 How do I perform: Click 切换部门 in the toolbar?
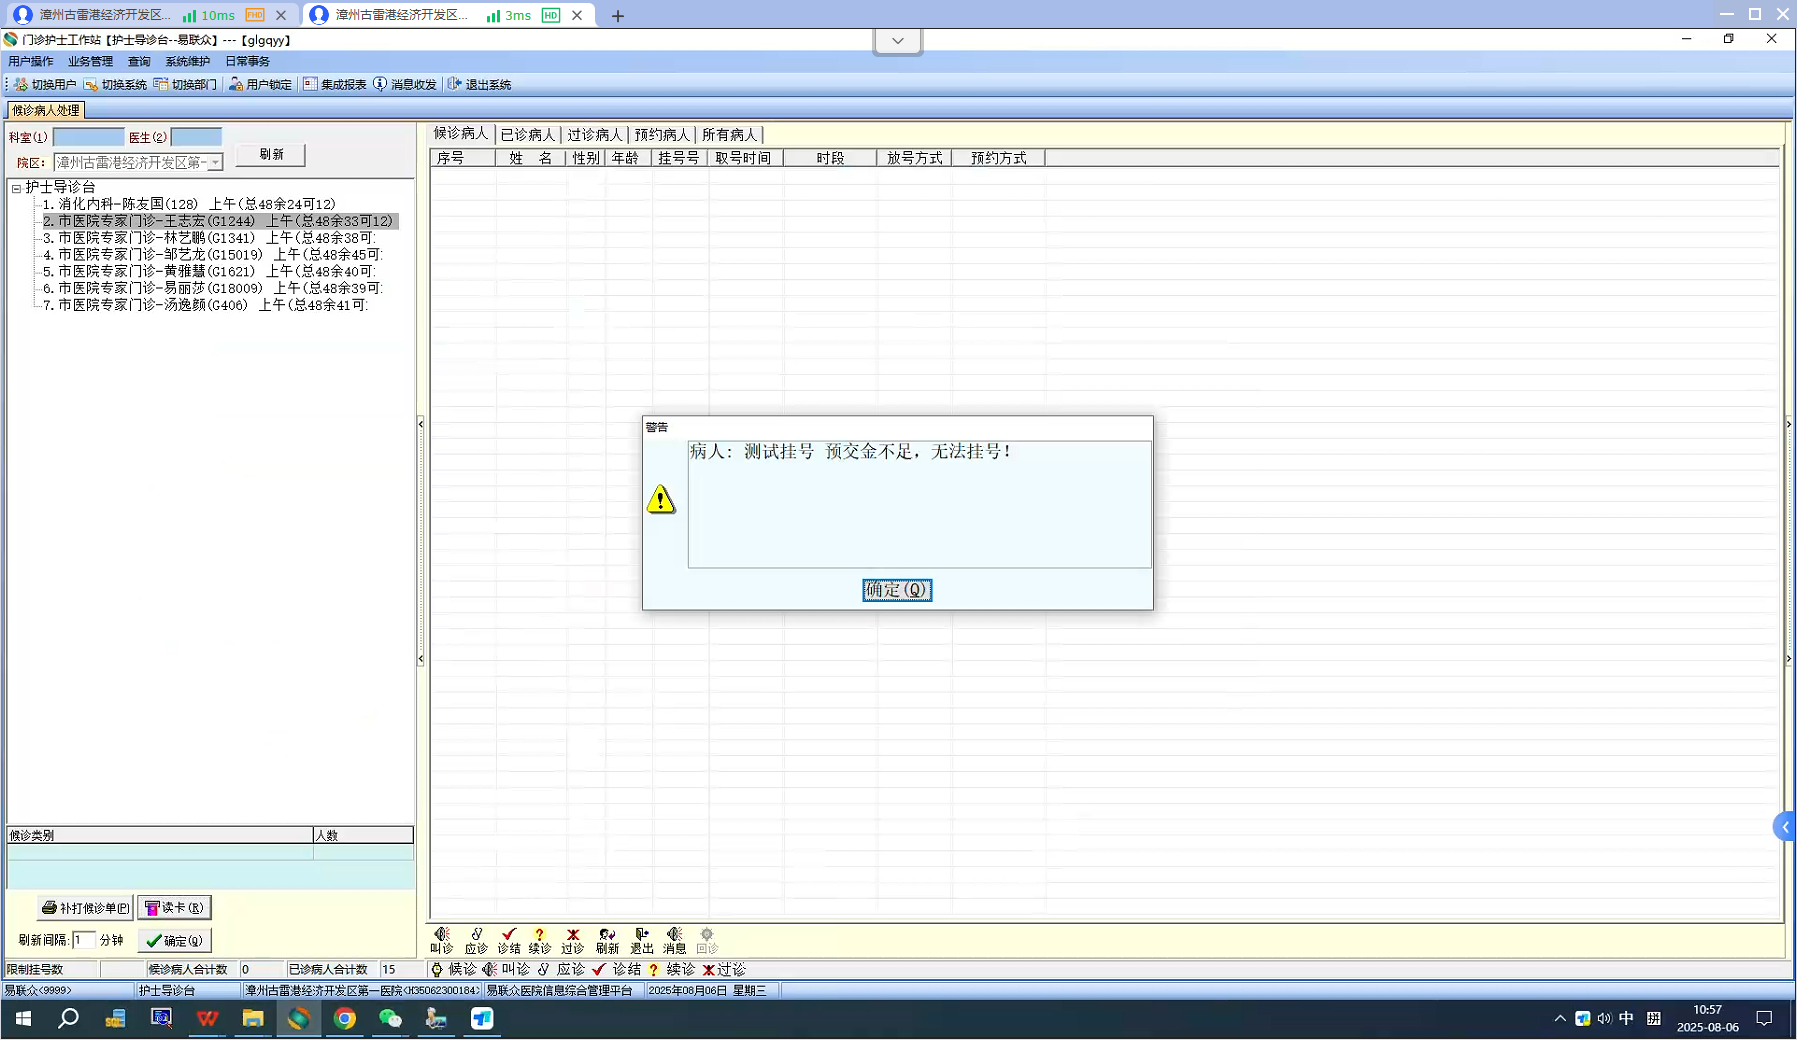click(x=185, y=84)
